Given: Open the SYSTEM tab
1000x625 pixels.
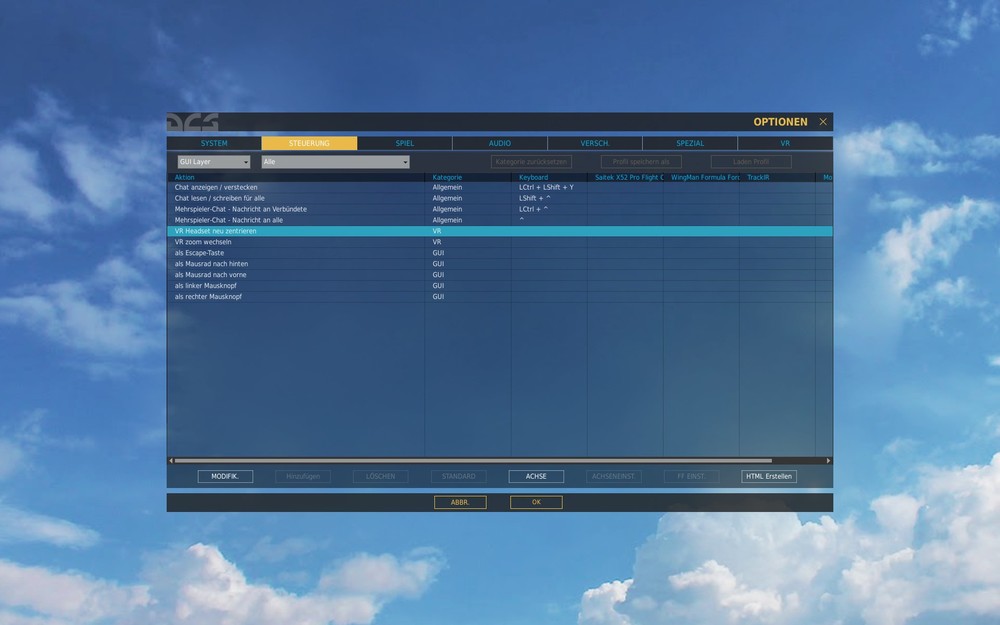Looking at the screenshot, I should tap(214, 143).
